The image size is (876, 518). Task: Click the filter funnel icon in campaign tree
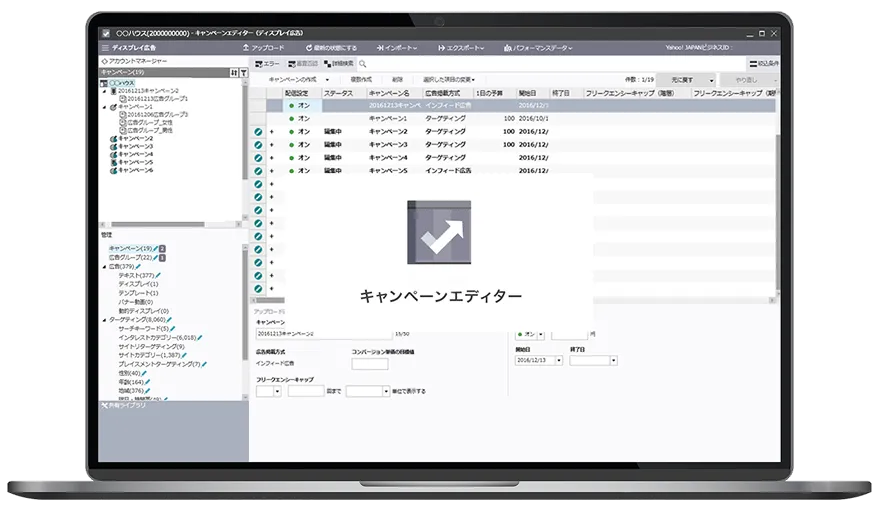pyautogui.click(x=243, y=72)
